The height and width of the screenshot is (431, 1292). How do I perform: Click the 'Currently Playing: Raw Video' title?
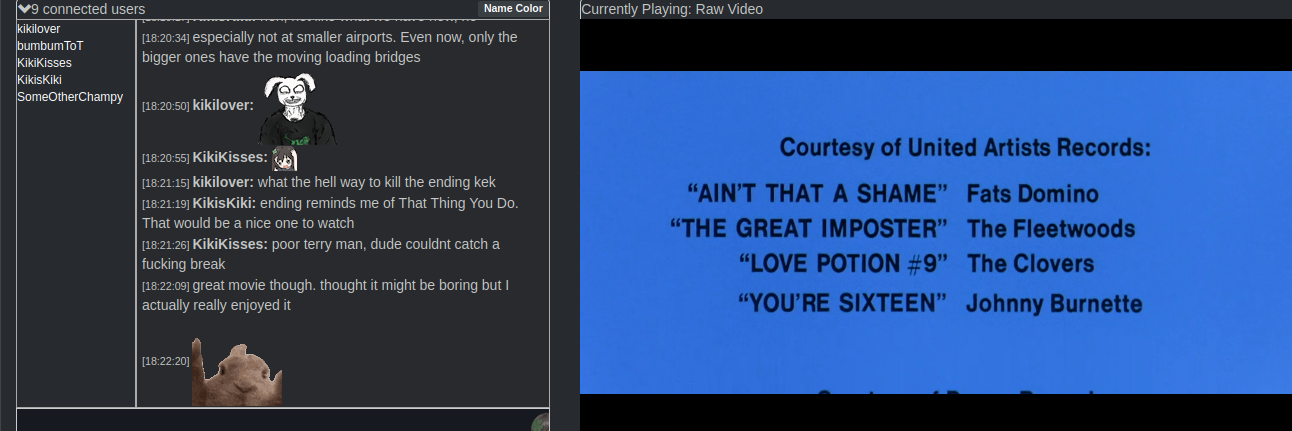pyautogui.click(x=672, y=9)
